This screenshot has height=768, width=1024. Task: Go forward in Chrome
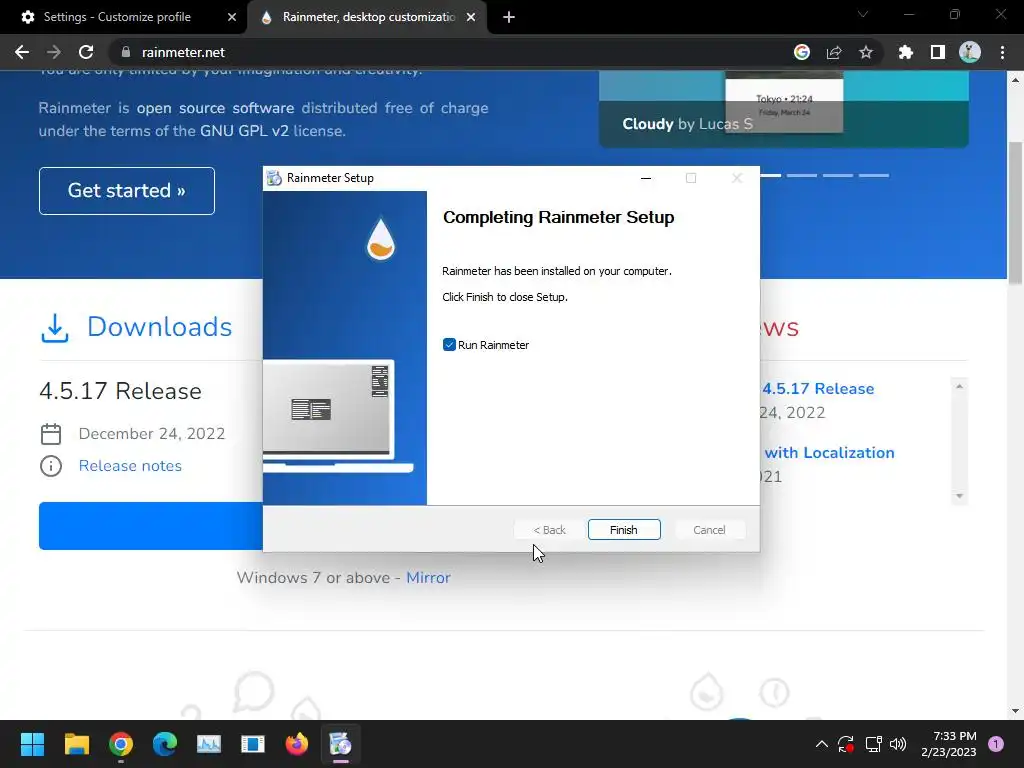click(54, 52)
